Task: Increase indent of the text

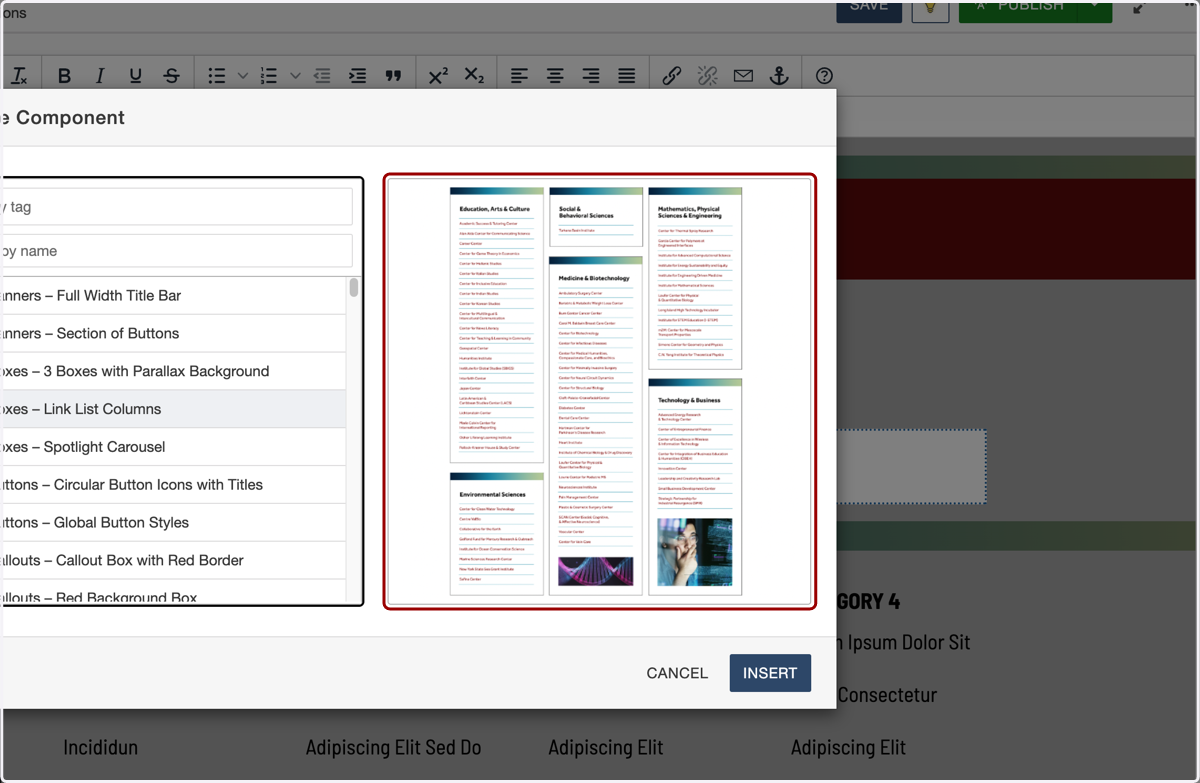Action: (x=357, y=76)
